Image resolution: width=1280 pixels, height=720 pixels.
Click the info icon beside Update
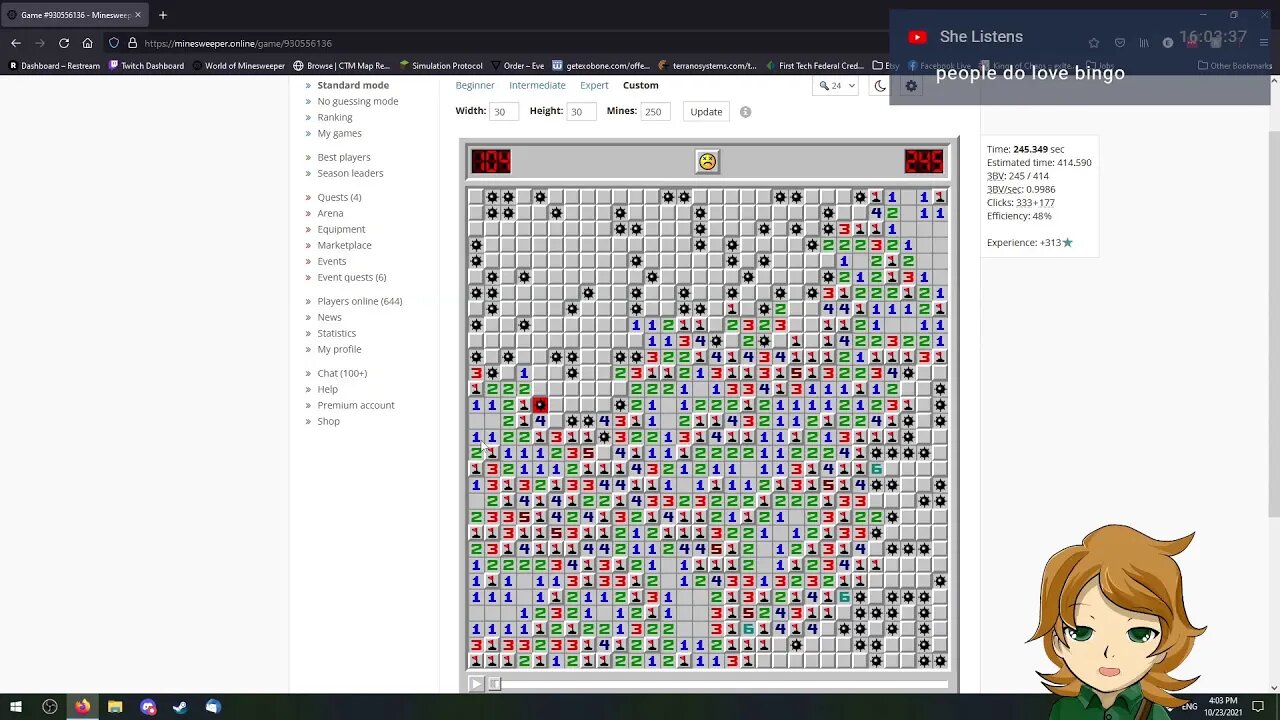coord(745,112)
